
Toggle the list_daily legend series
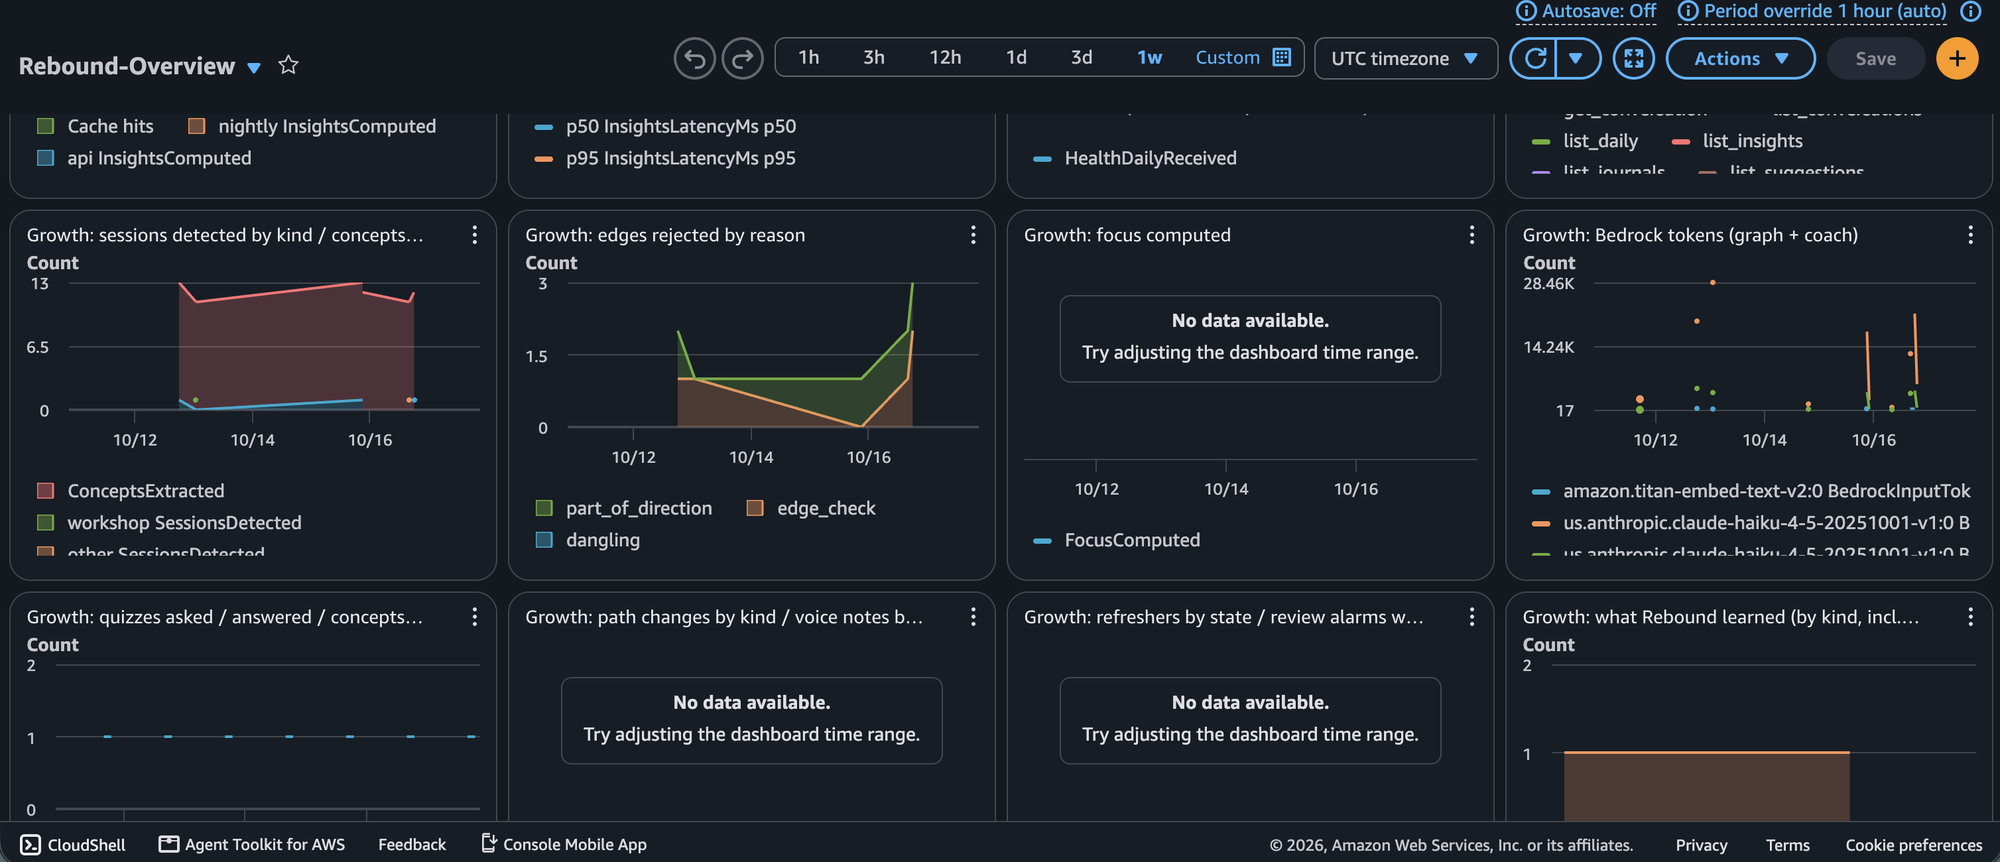tap(1585, 141)
